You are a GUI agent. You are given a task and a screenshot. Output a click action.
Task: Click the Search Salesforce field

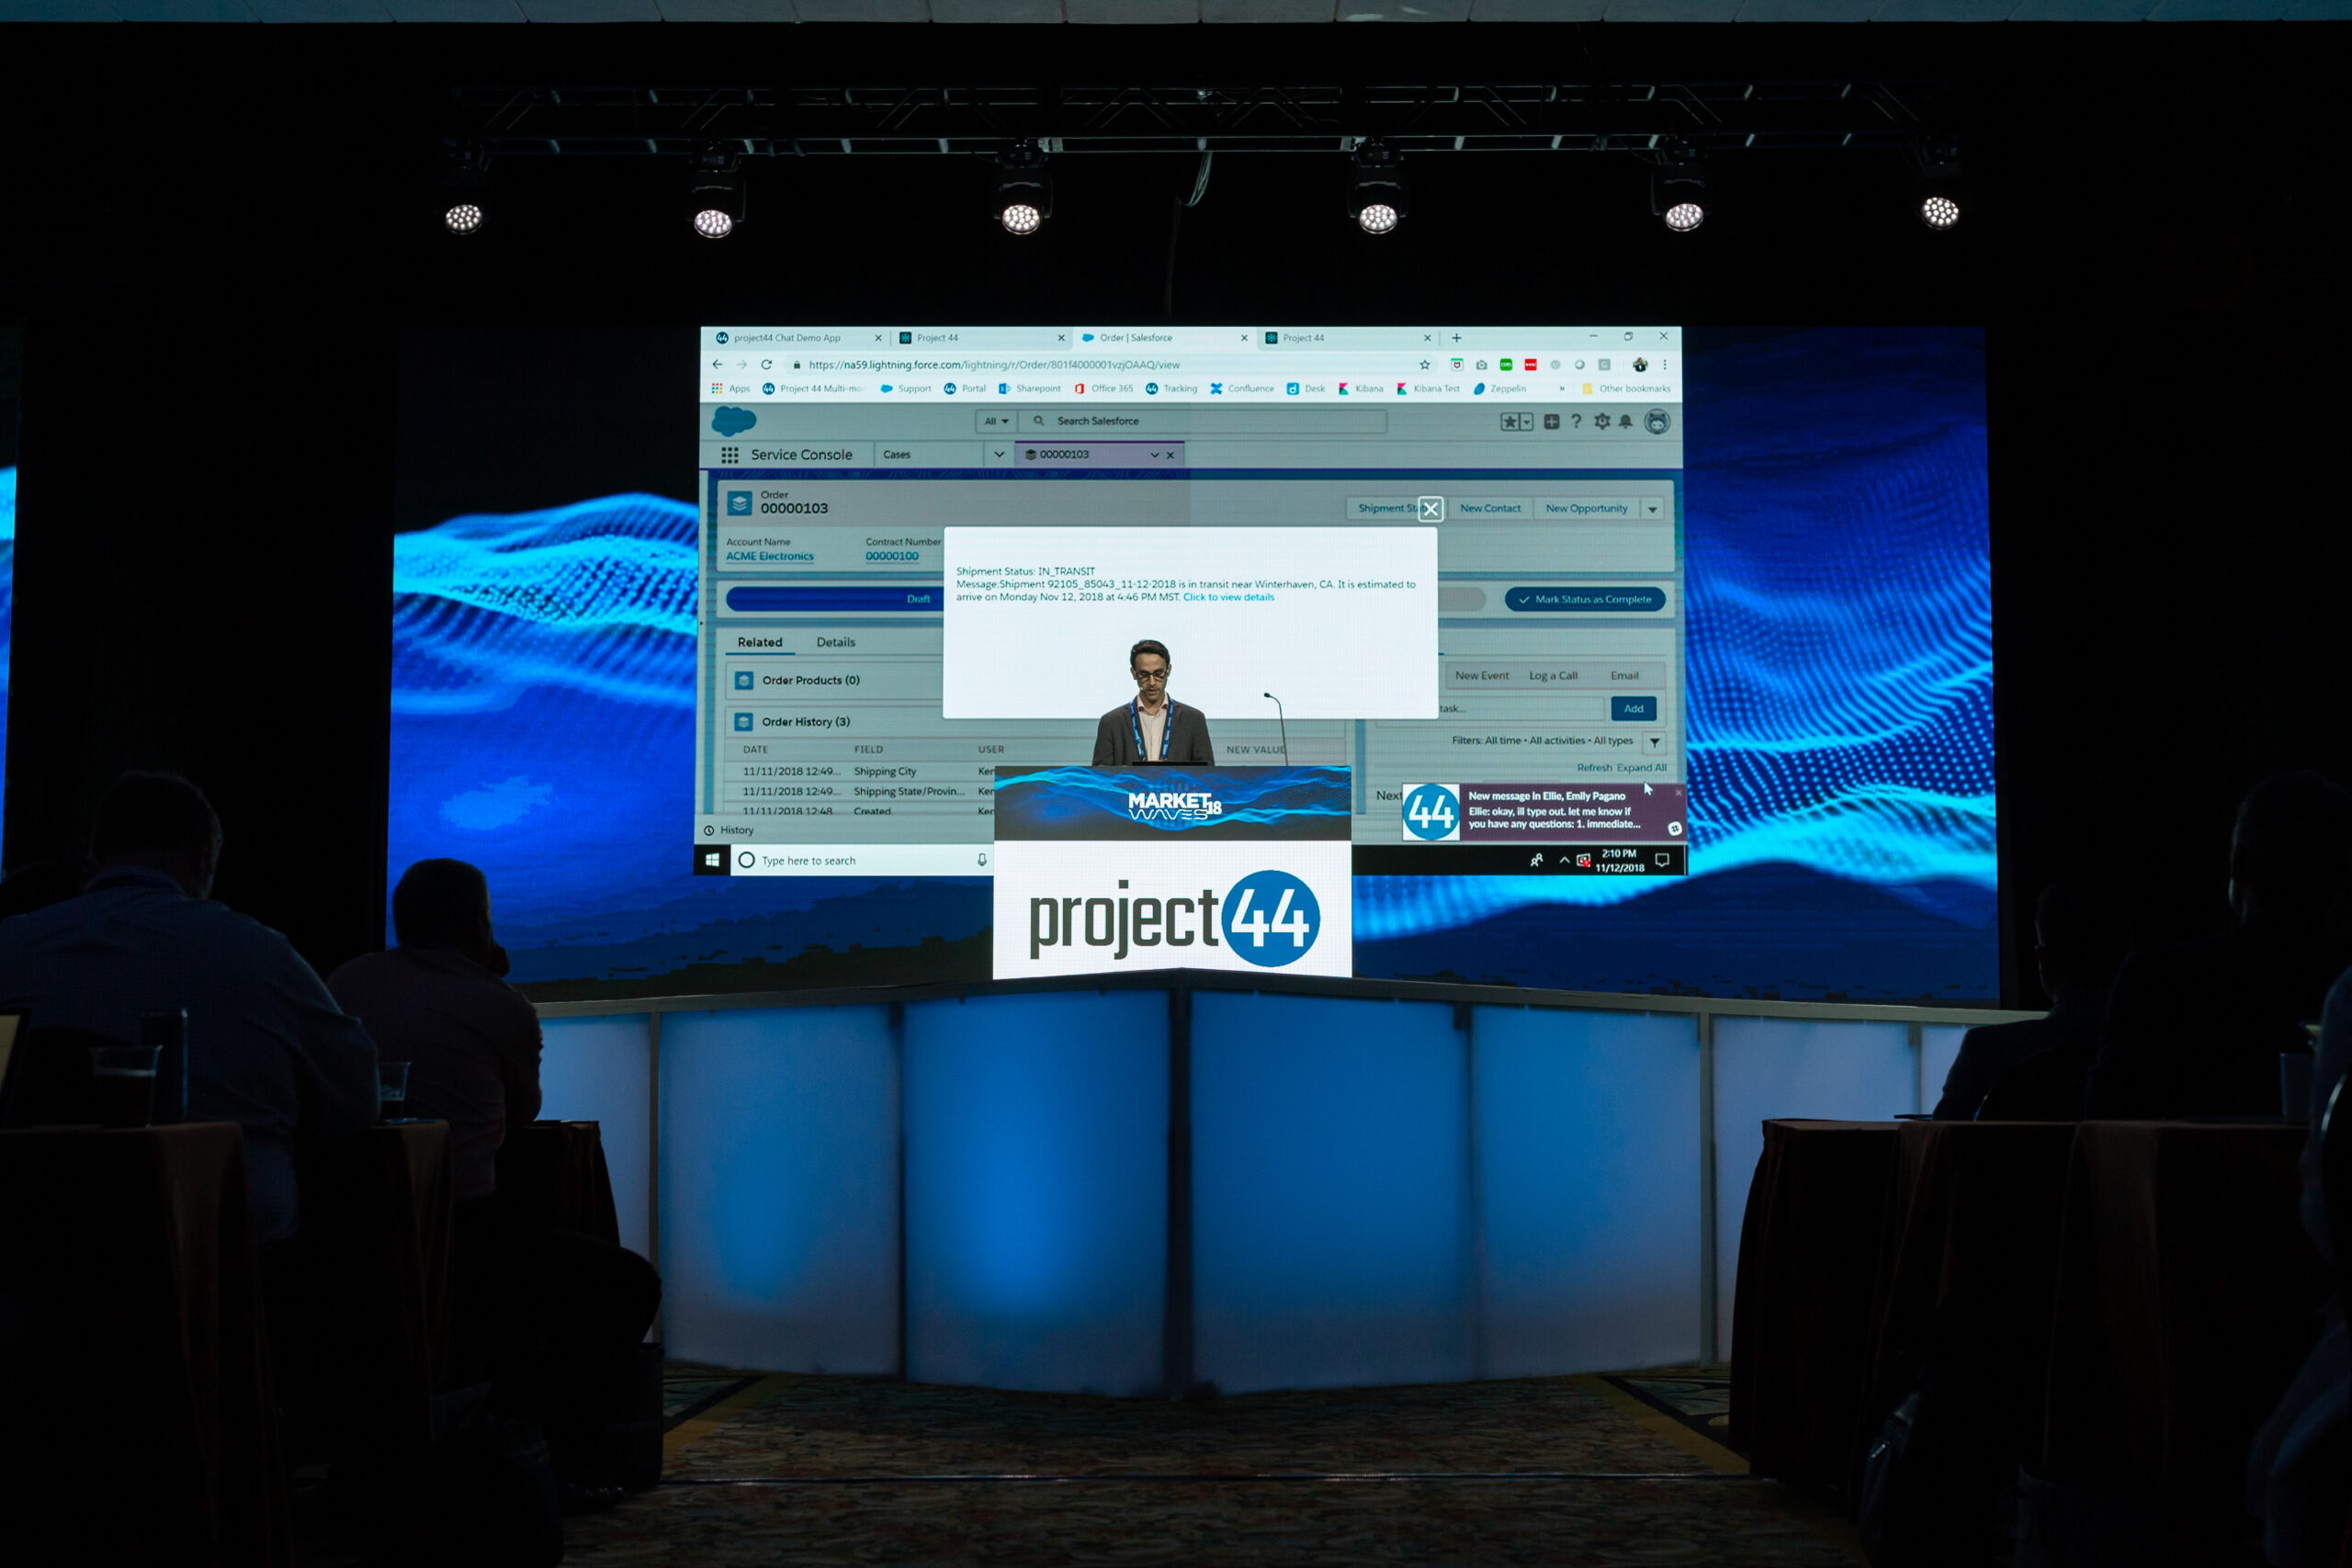click(x=1203, y=422)
